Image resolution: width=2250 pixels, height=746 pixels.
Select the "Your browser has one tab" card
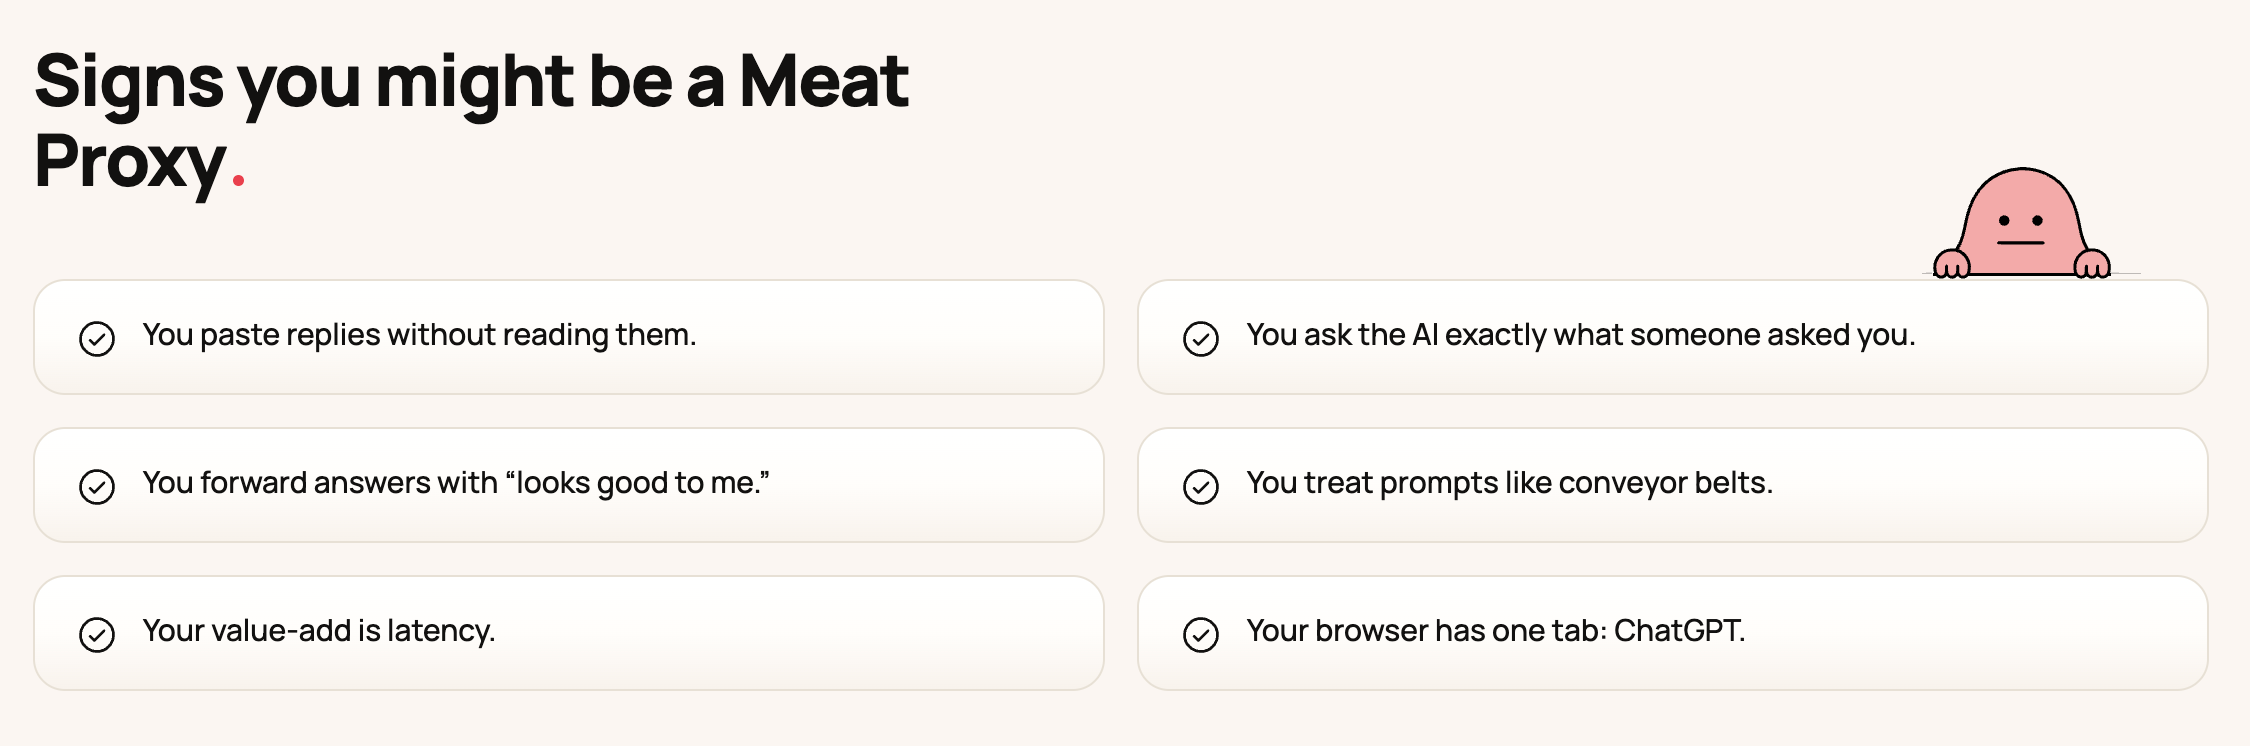(1673, 633)
